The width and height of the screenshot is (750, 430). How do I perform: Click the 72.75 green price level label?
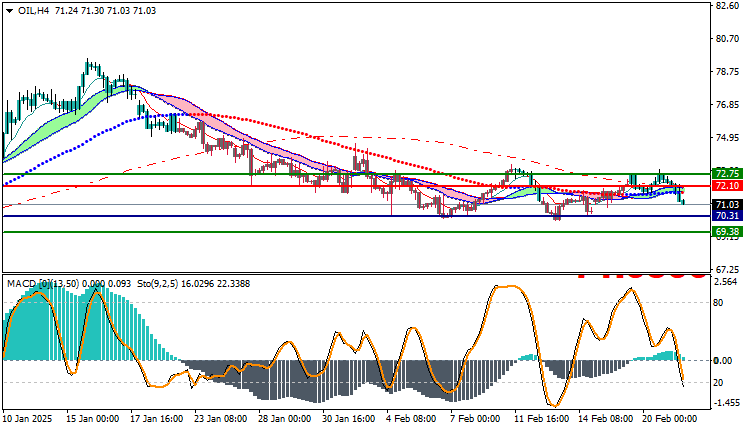(727, 174)
